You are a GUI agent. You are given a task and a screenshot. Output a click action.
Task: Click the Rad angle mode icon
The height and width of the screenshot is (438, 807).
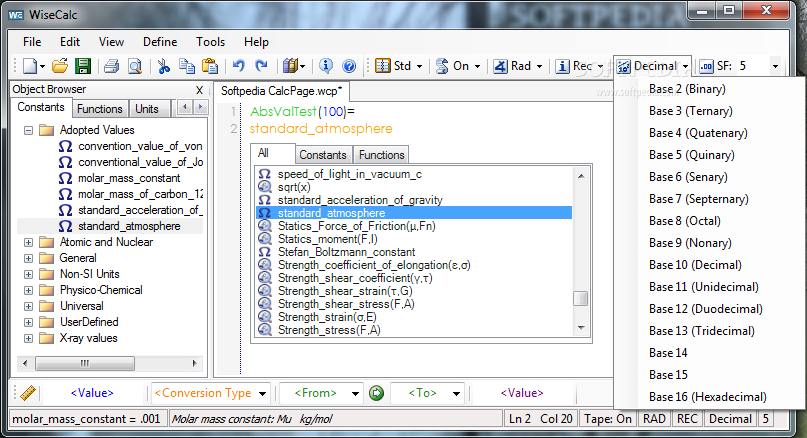(500, 66)
